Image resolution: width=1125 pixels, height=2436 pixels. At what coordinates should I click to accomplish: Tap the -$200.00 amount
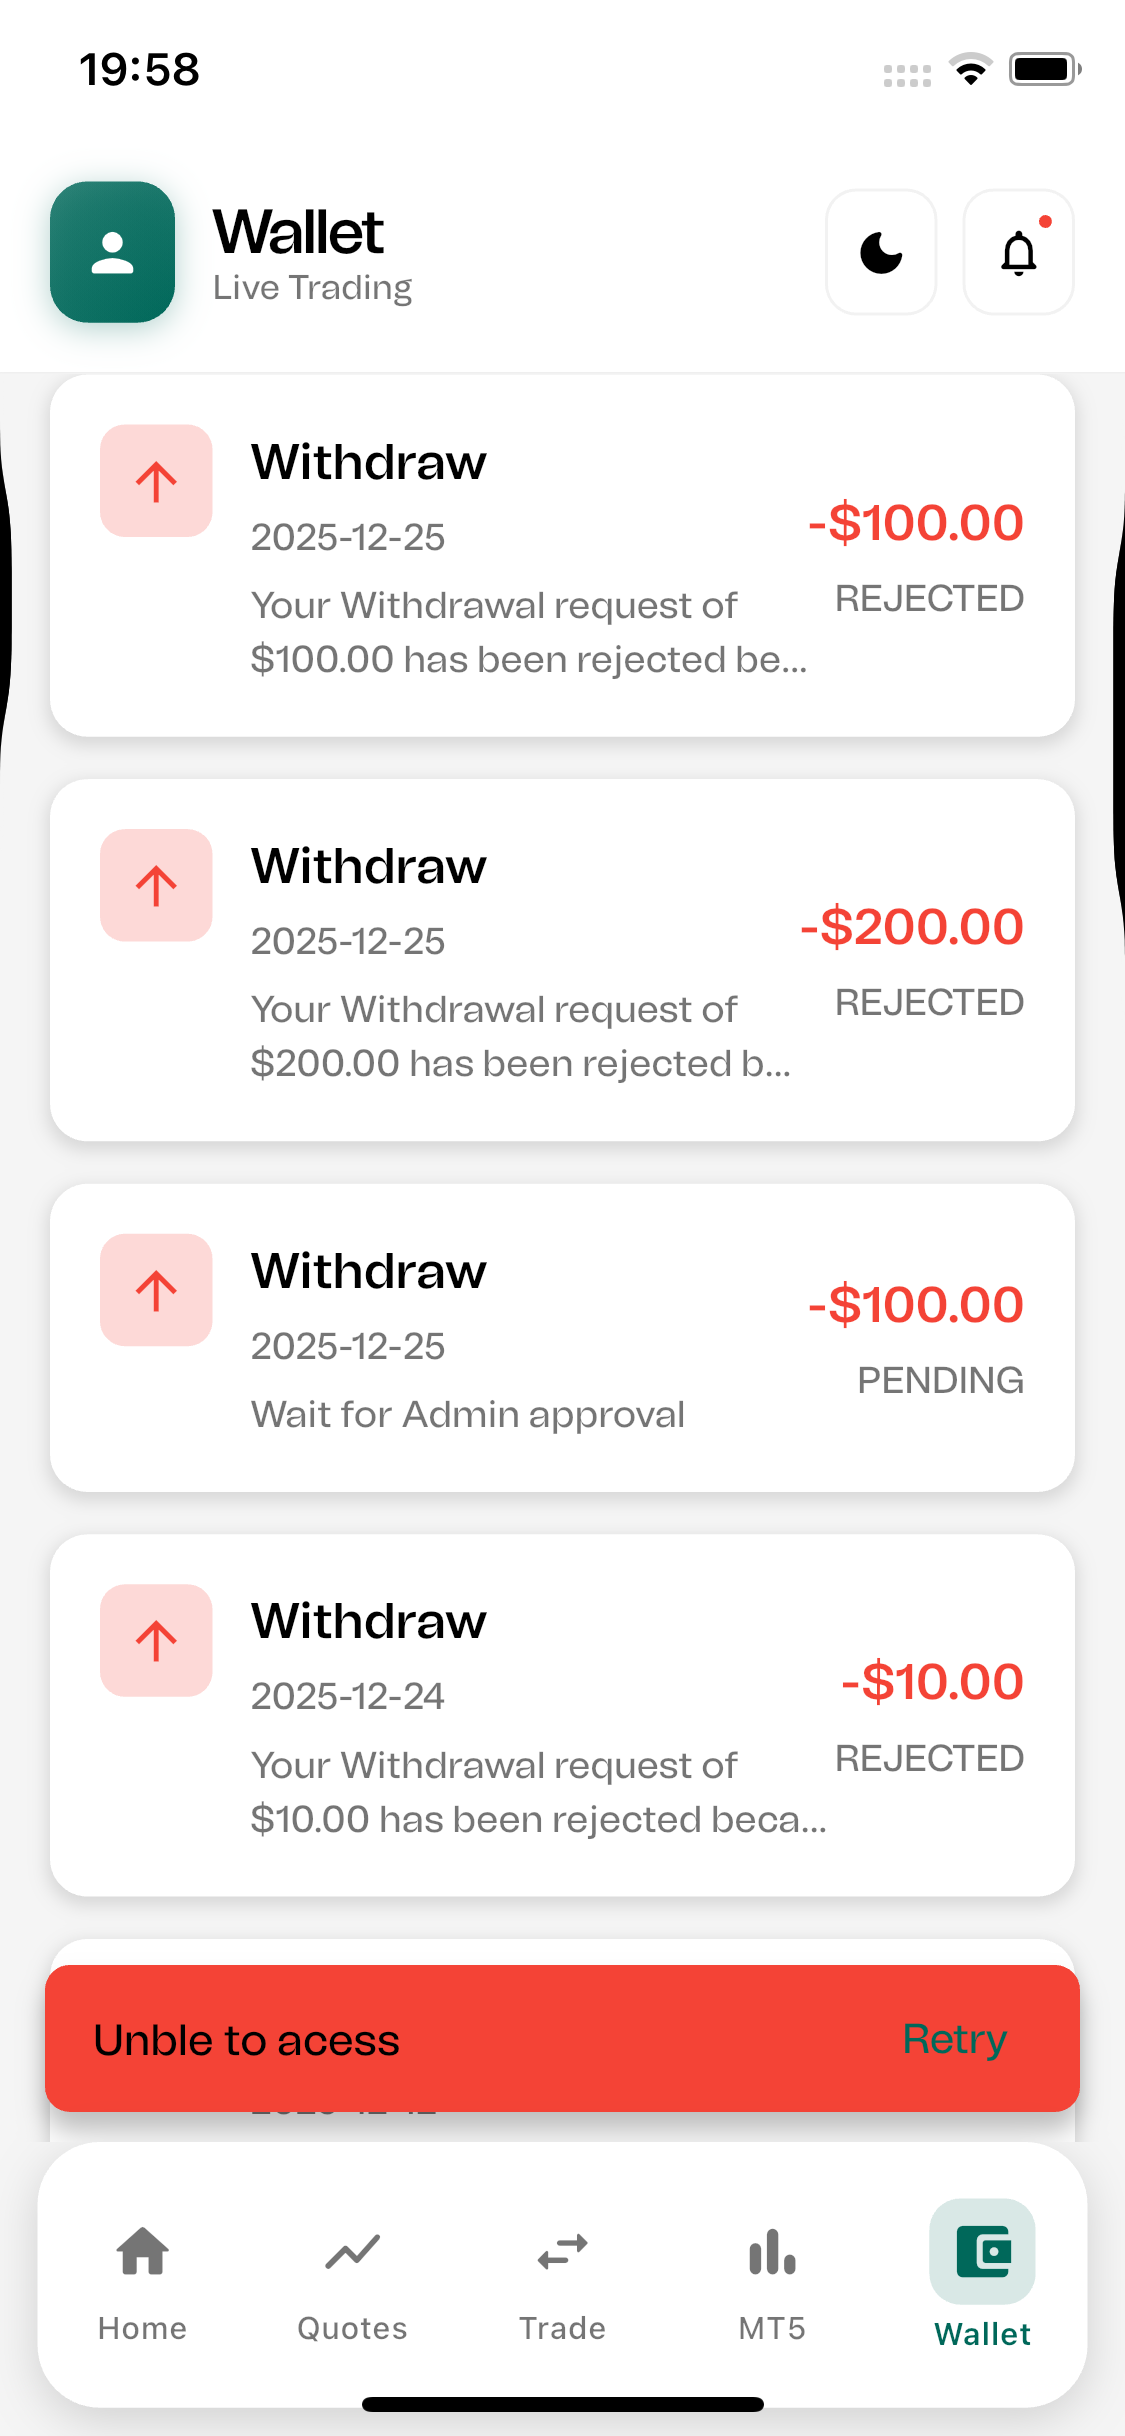(x=911, y=927)
